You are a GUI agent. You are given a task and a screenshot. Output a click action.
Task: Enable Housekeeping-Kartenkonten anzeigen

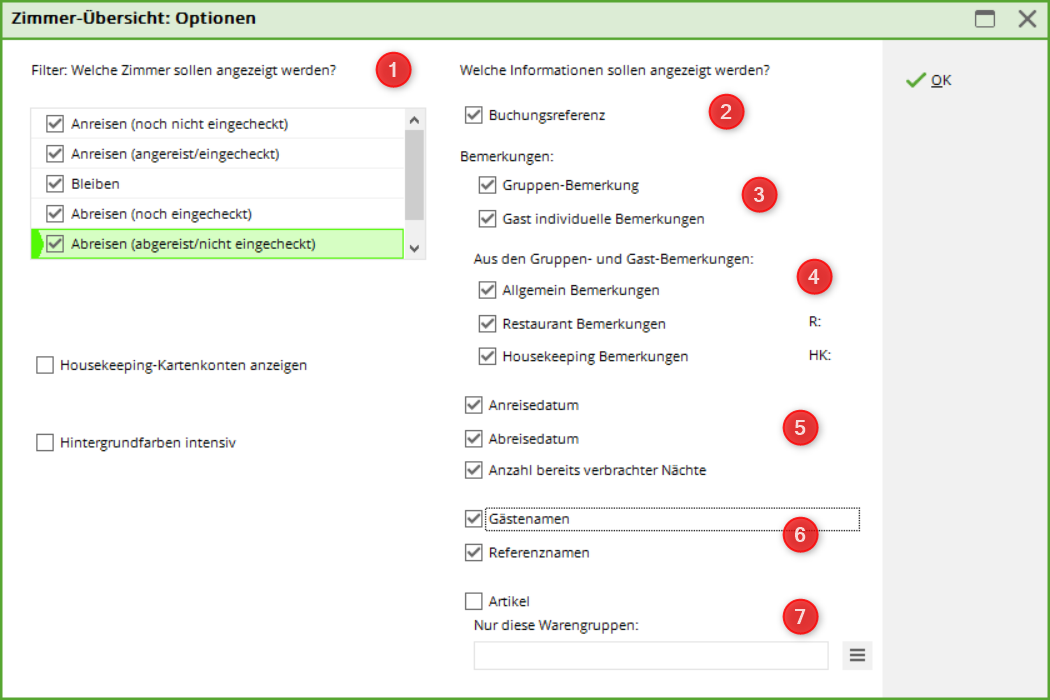click(45, 365)
